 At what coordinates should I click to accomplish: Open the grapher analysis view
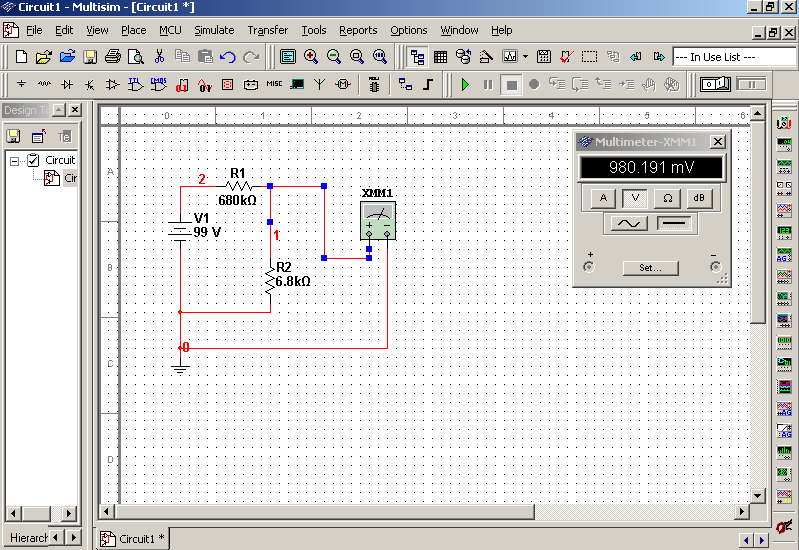(510, 57)
